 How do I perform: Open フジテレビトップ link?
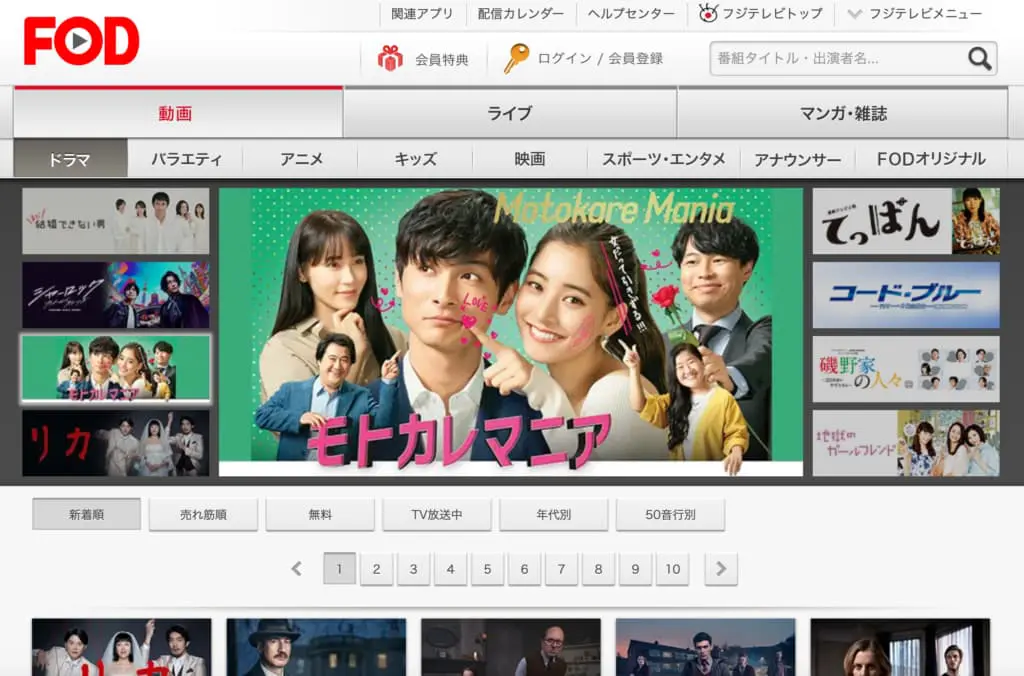click(x=772, y=14)
